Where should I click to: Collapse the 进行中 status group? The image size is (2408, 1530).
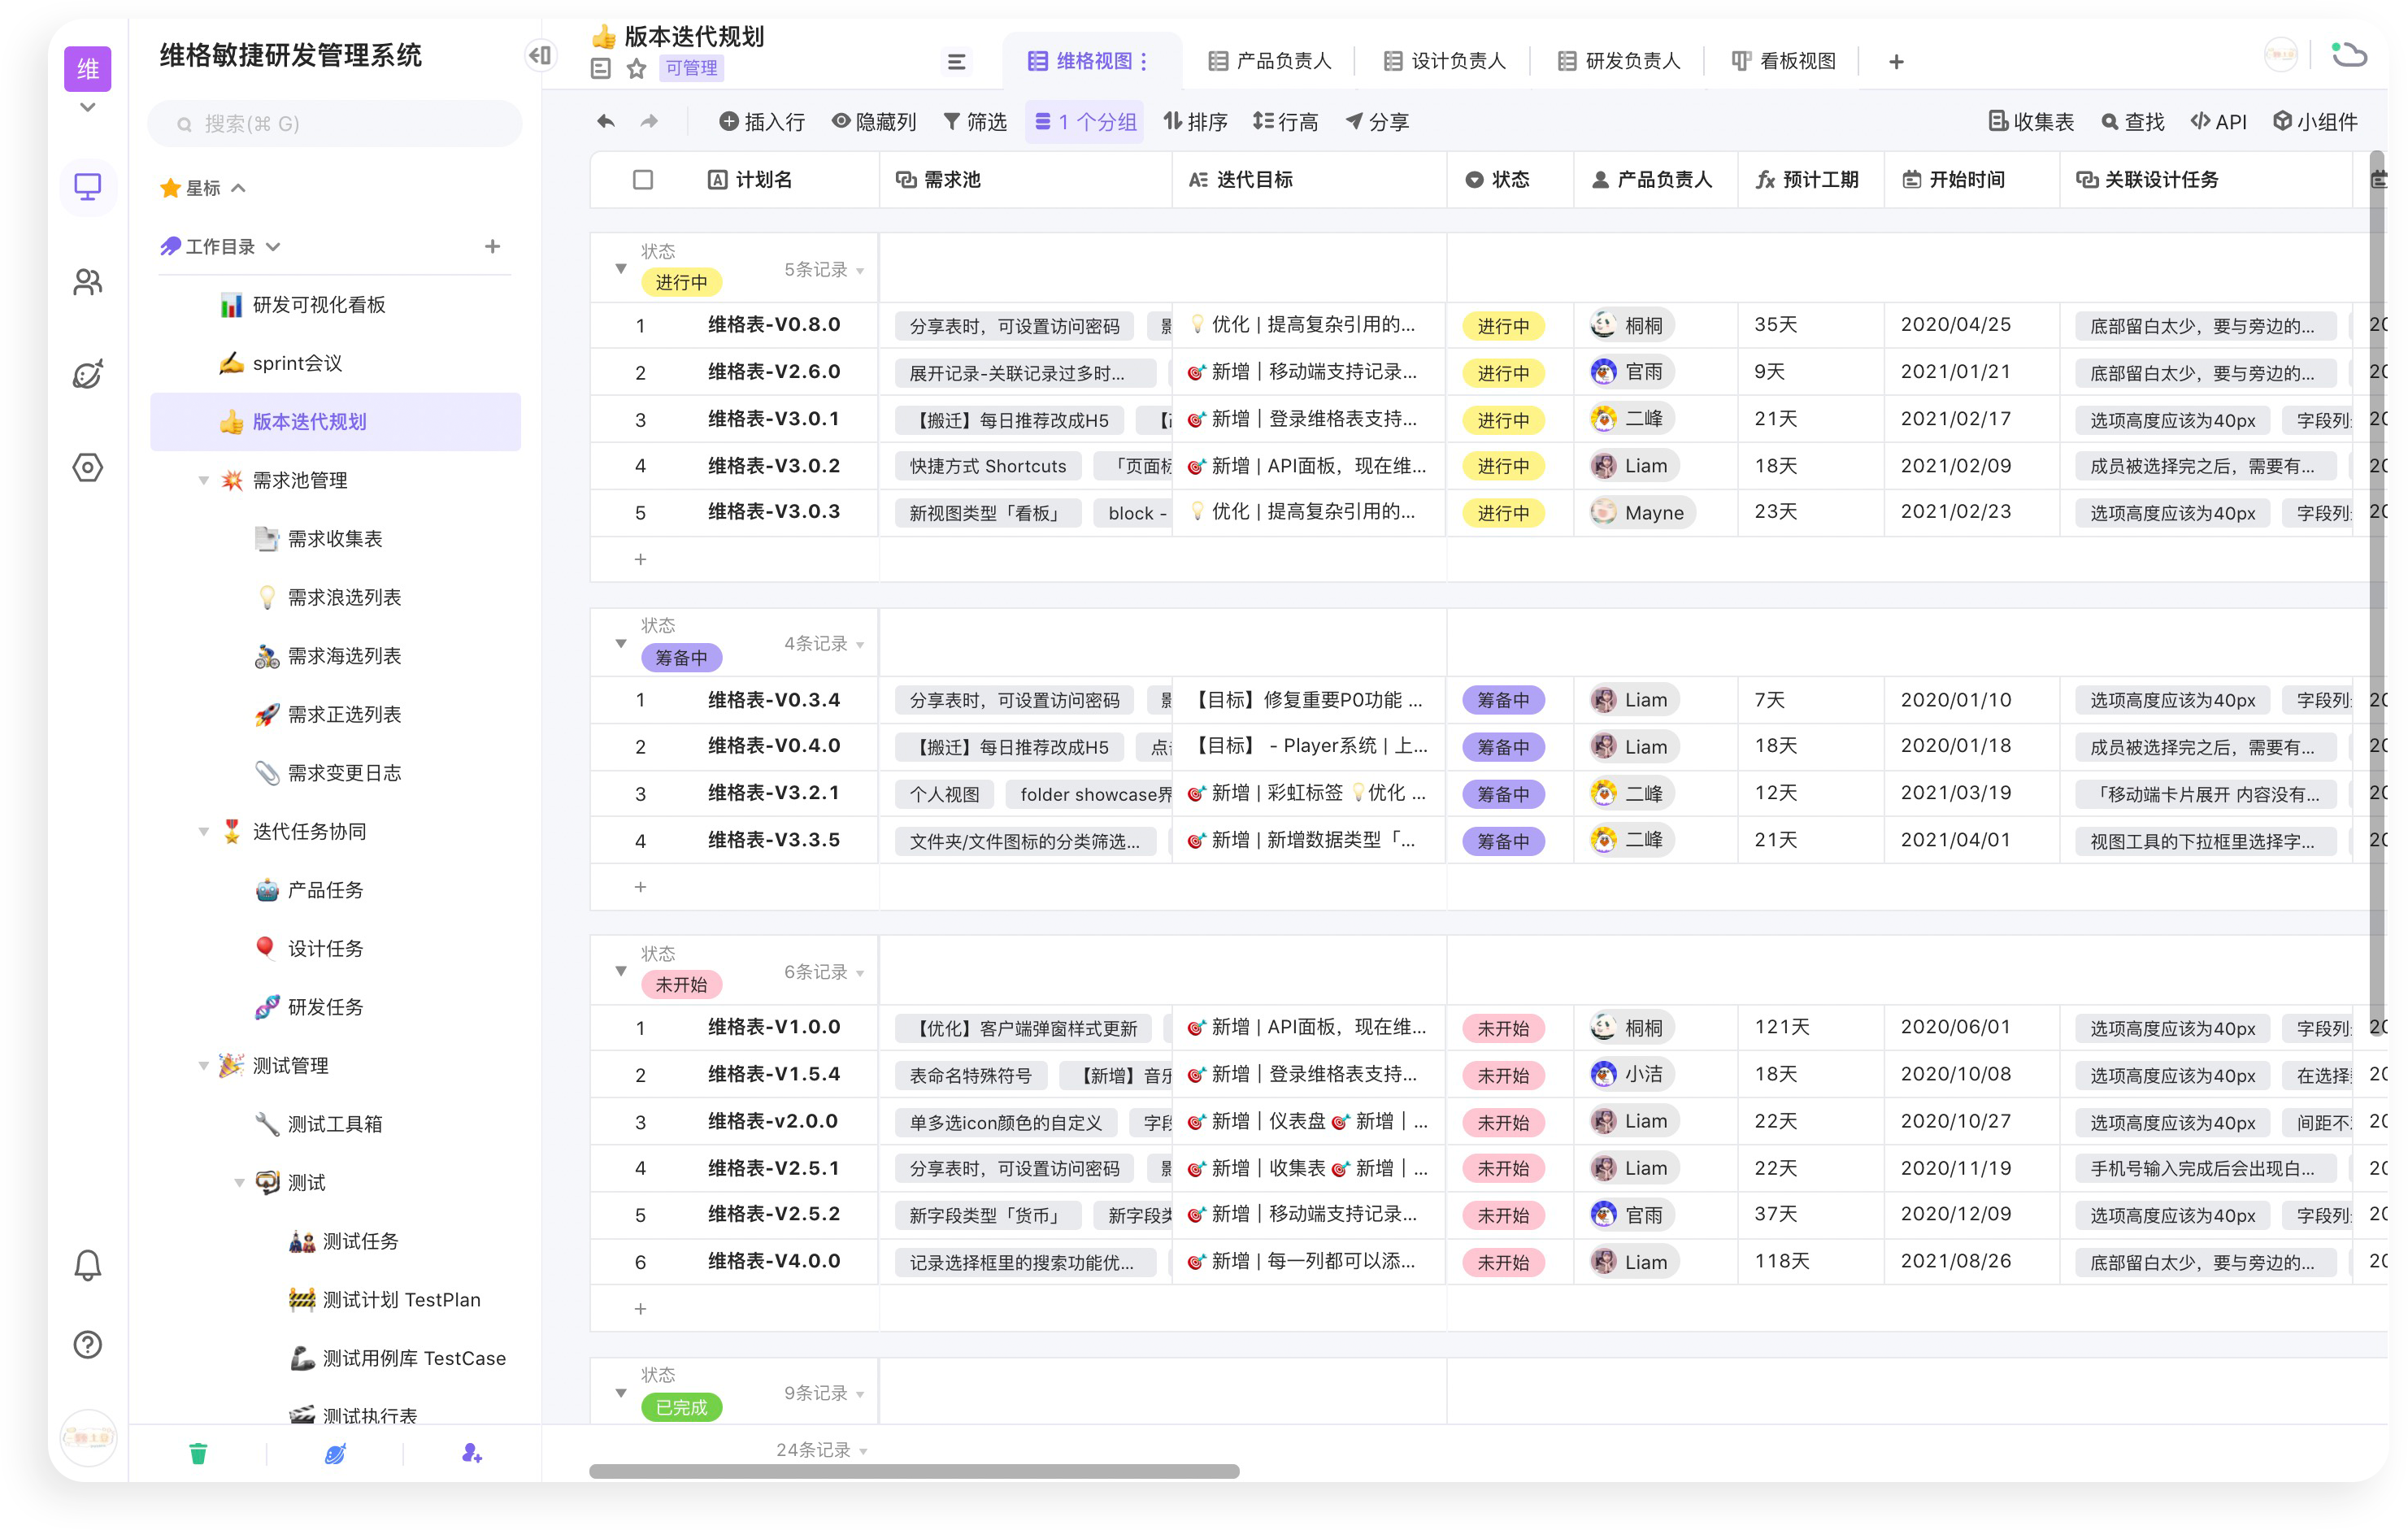(x=620, y=268)
